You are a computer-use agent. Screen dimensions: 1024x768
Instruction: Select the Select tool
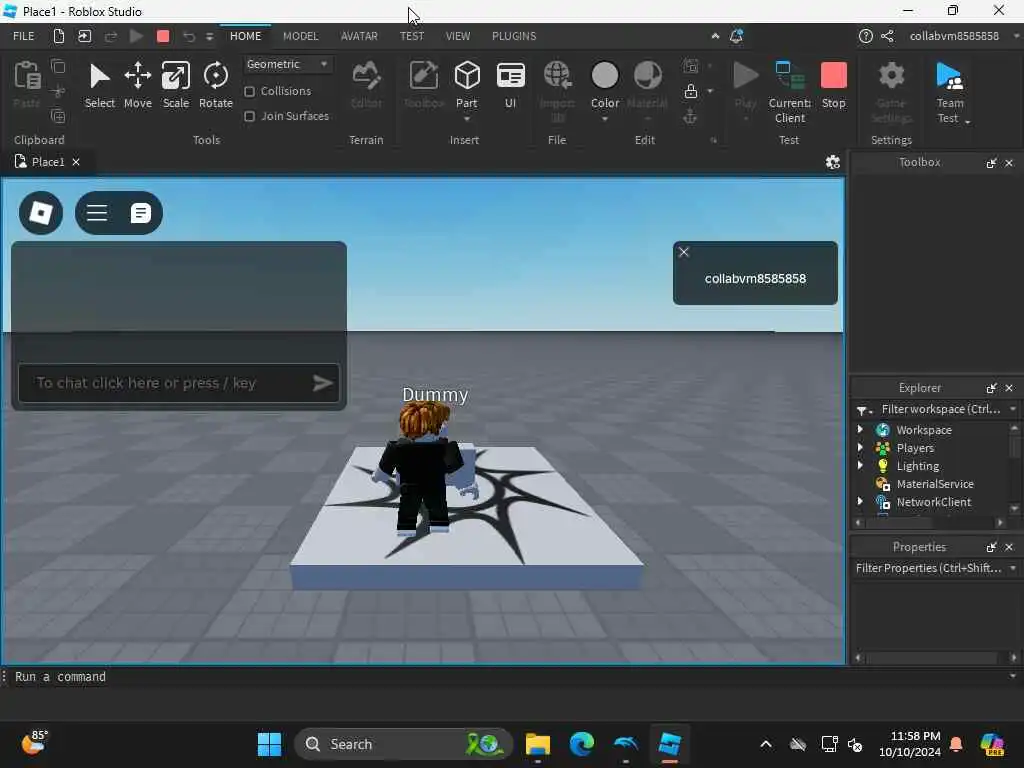[x=99, y=85]
